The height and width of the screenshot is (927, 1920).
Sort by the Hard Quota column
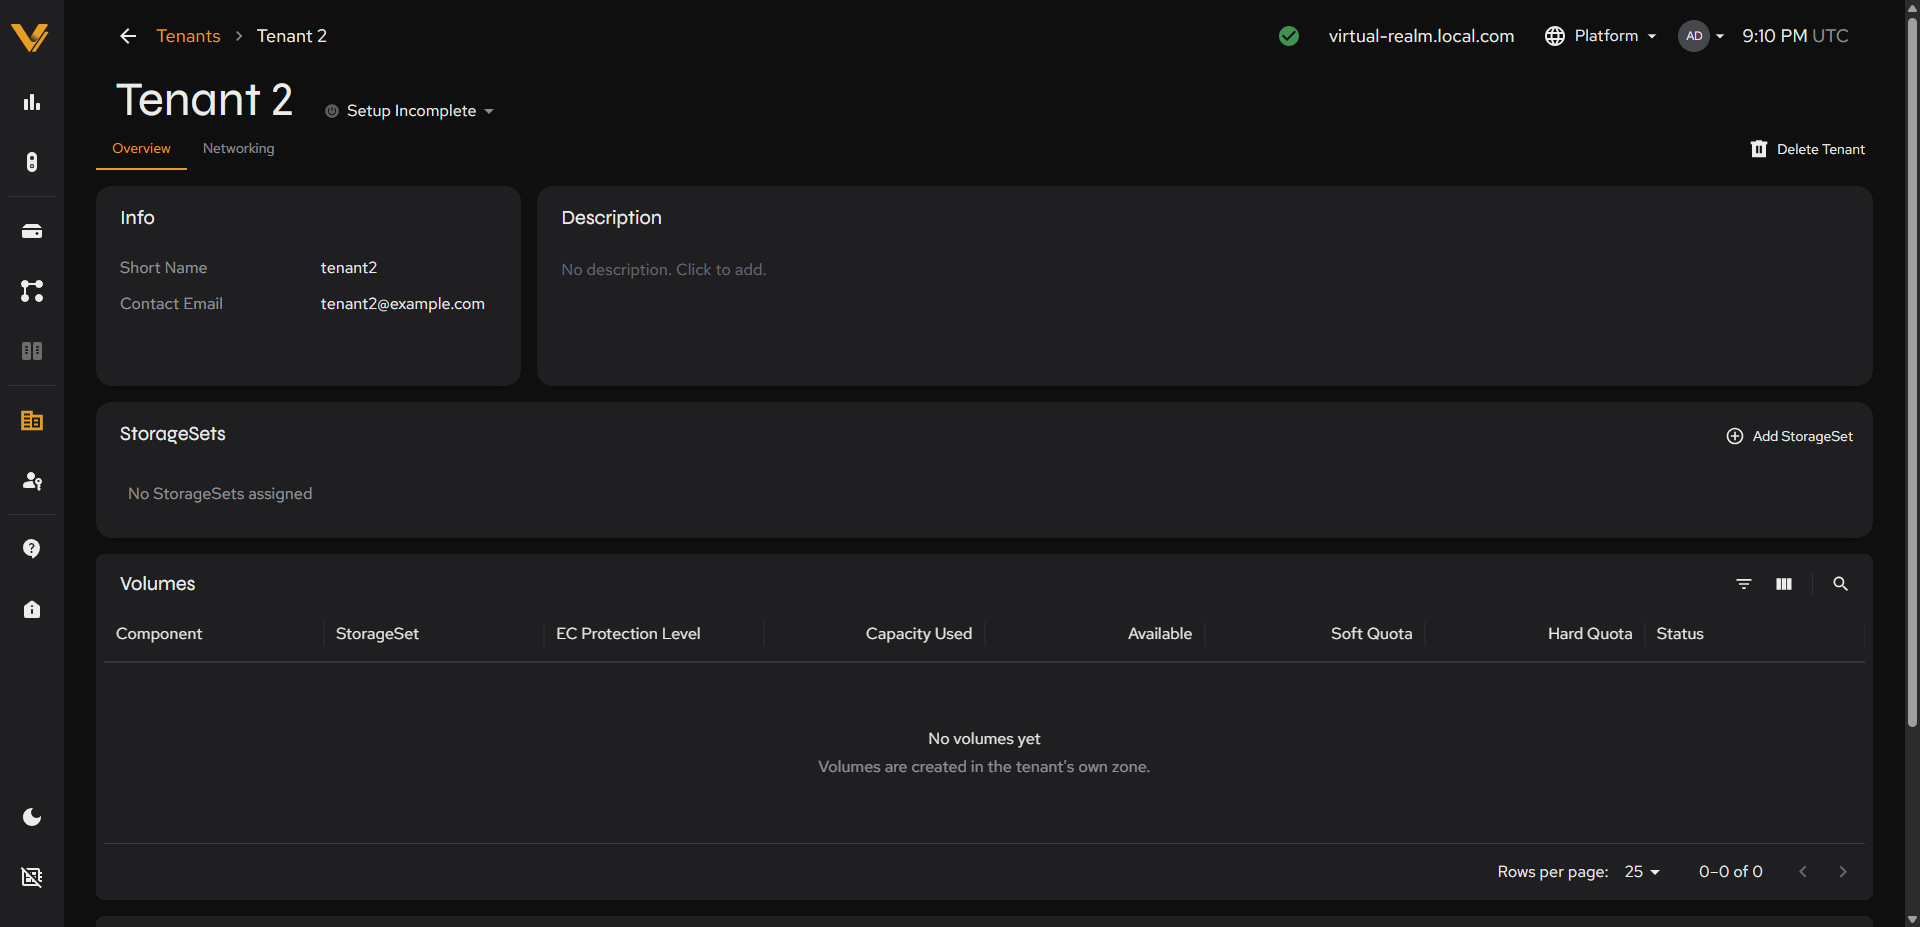(x=1590, y=634)
